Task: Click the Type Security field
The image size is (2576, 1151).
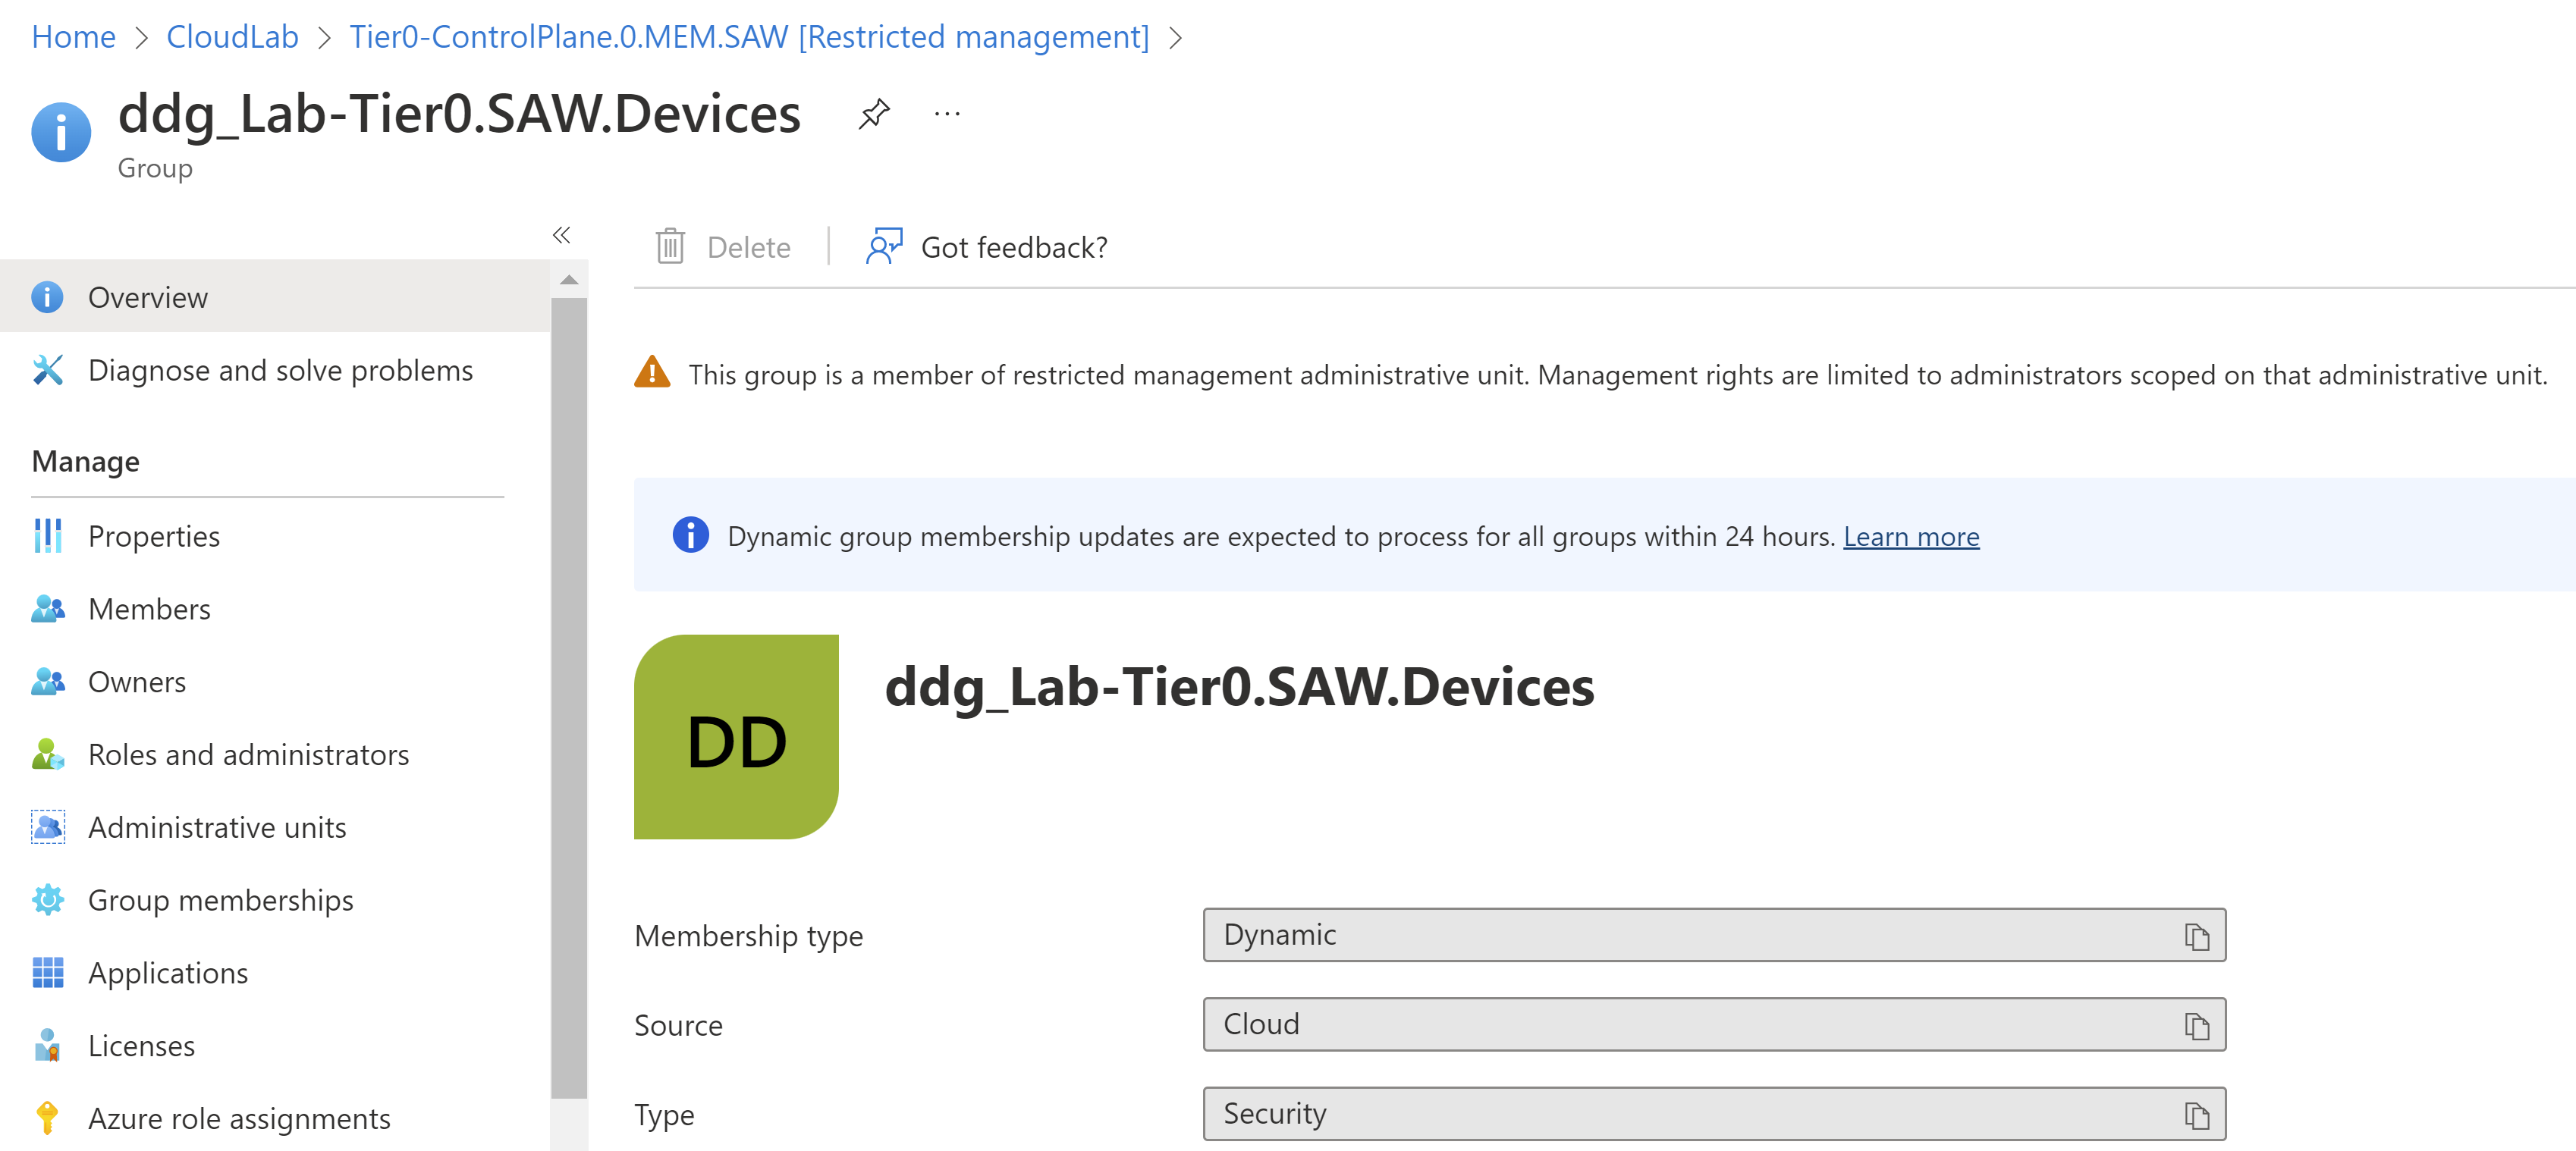Action: 1714,1114
